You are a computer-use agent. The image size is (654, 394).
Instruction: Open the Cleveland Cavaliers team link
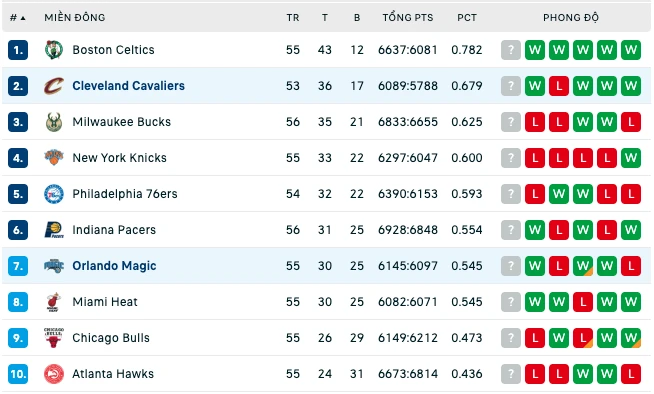point(128,86)
